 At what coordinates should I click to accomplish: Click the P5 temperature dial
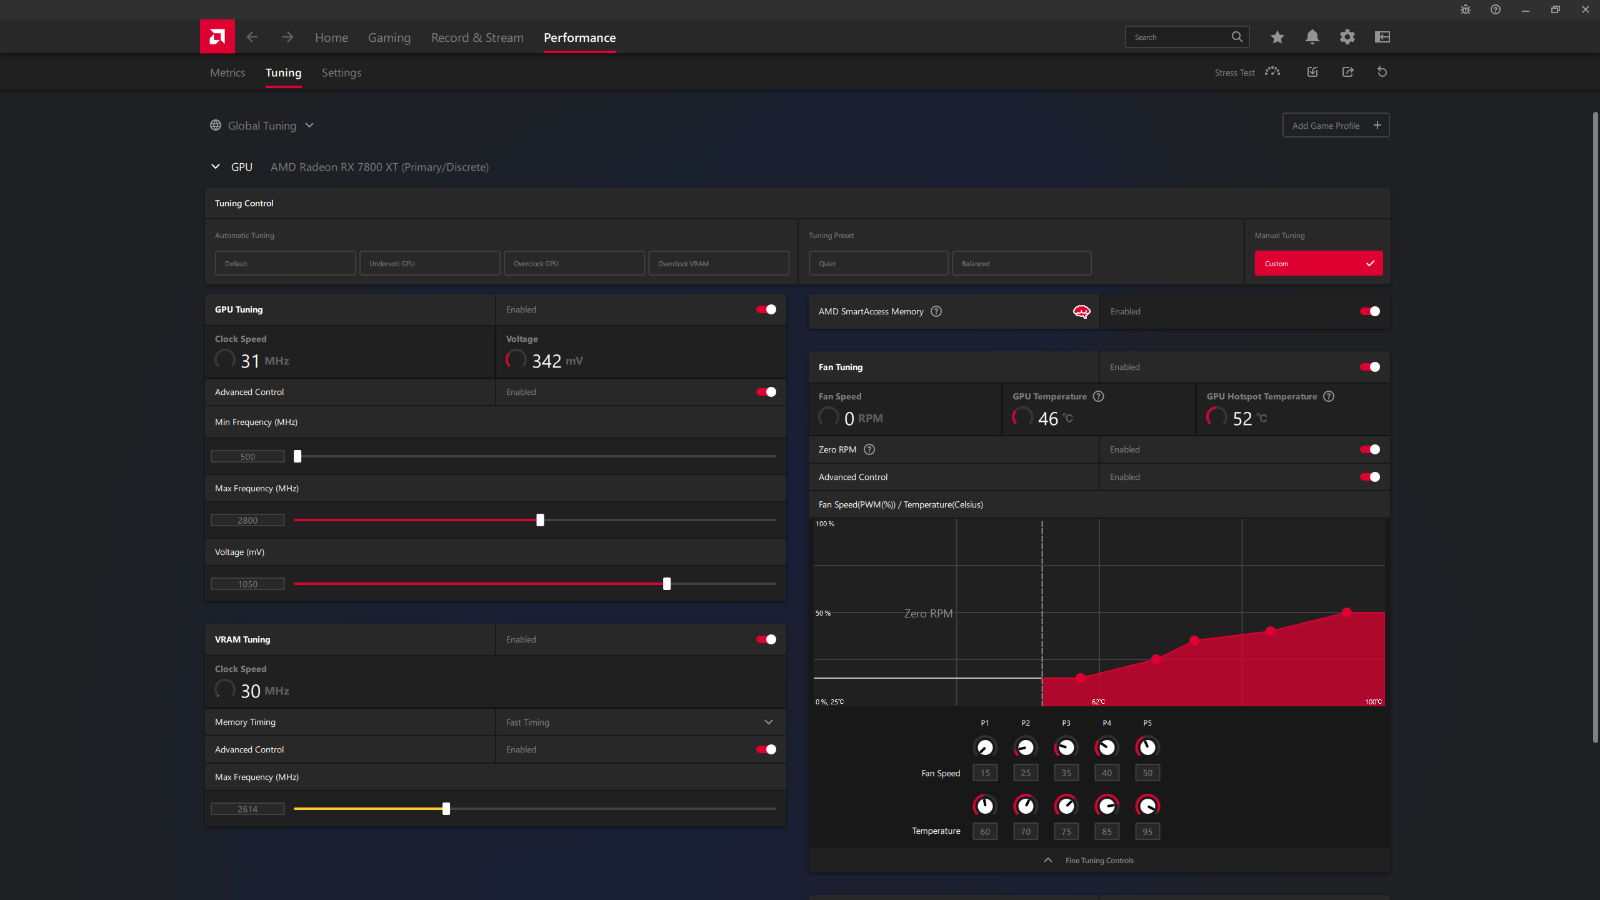coord(1147,805)
